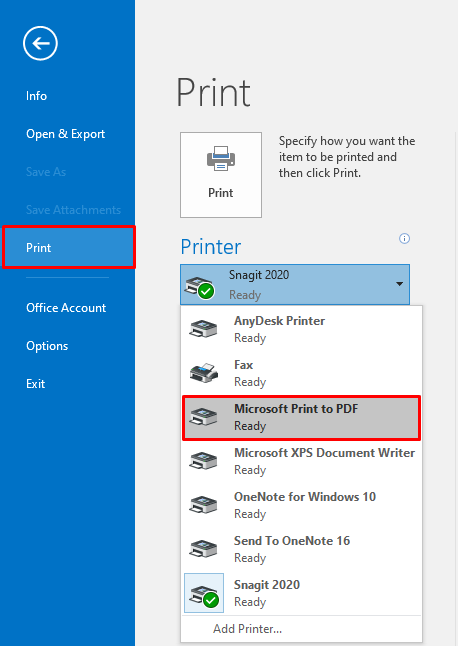
Task: Click the AnyDesk Printer icon
Action: pos(203,329)
